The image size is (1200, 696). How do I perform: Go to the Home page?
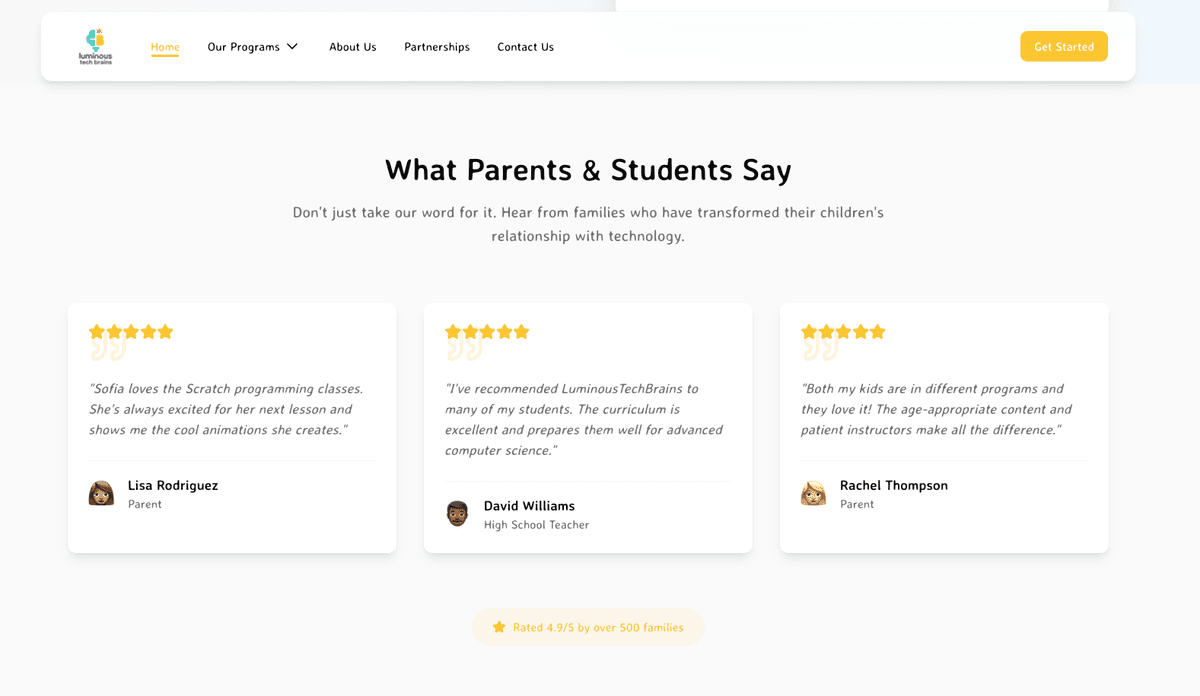165,47
